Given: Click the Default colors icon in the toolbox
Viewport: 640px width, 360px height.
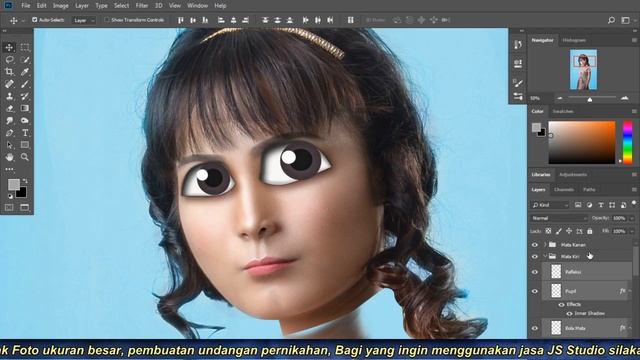Looking at the screenshot, I should 10,197.
